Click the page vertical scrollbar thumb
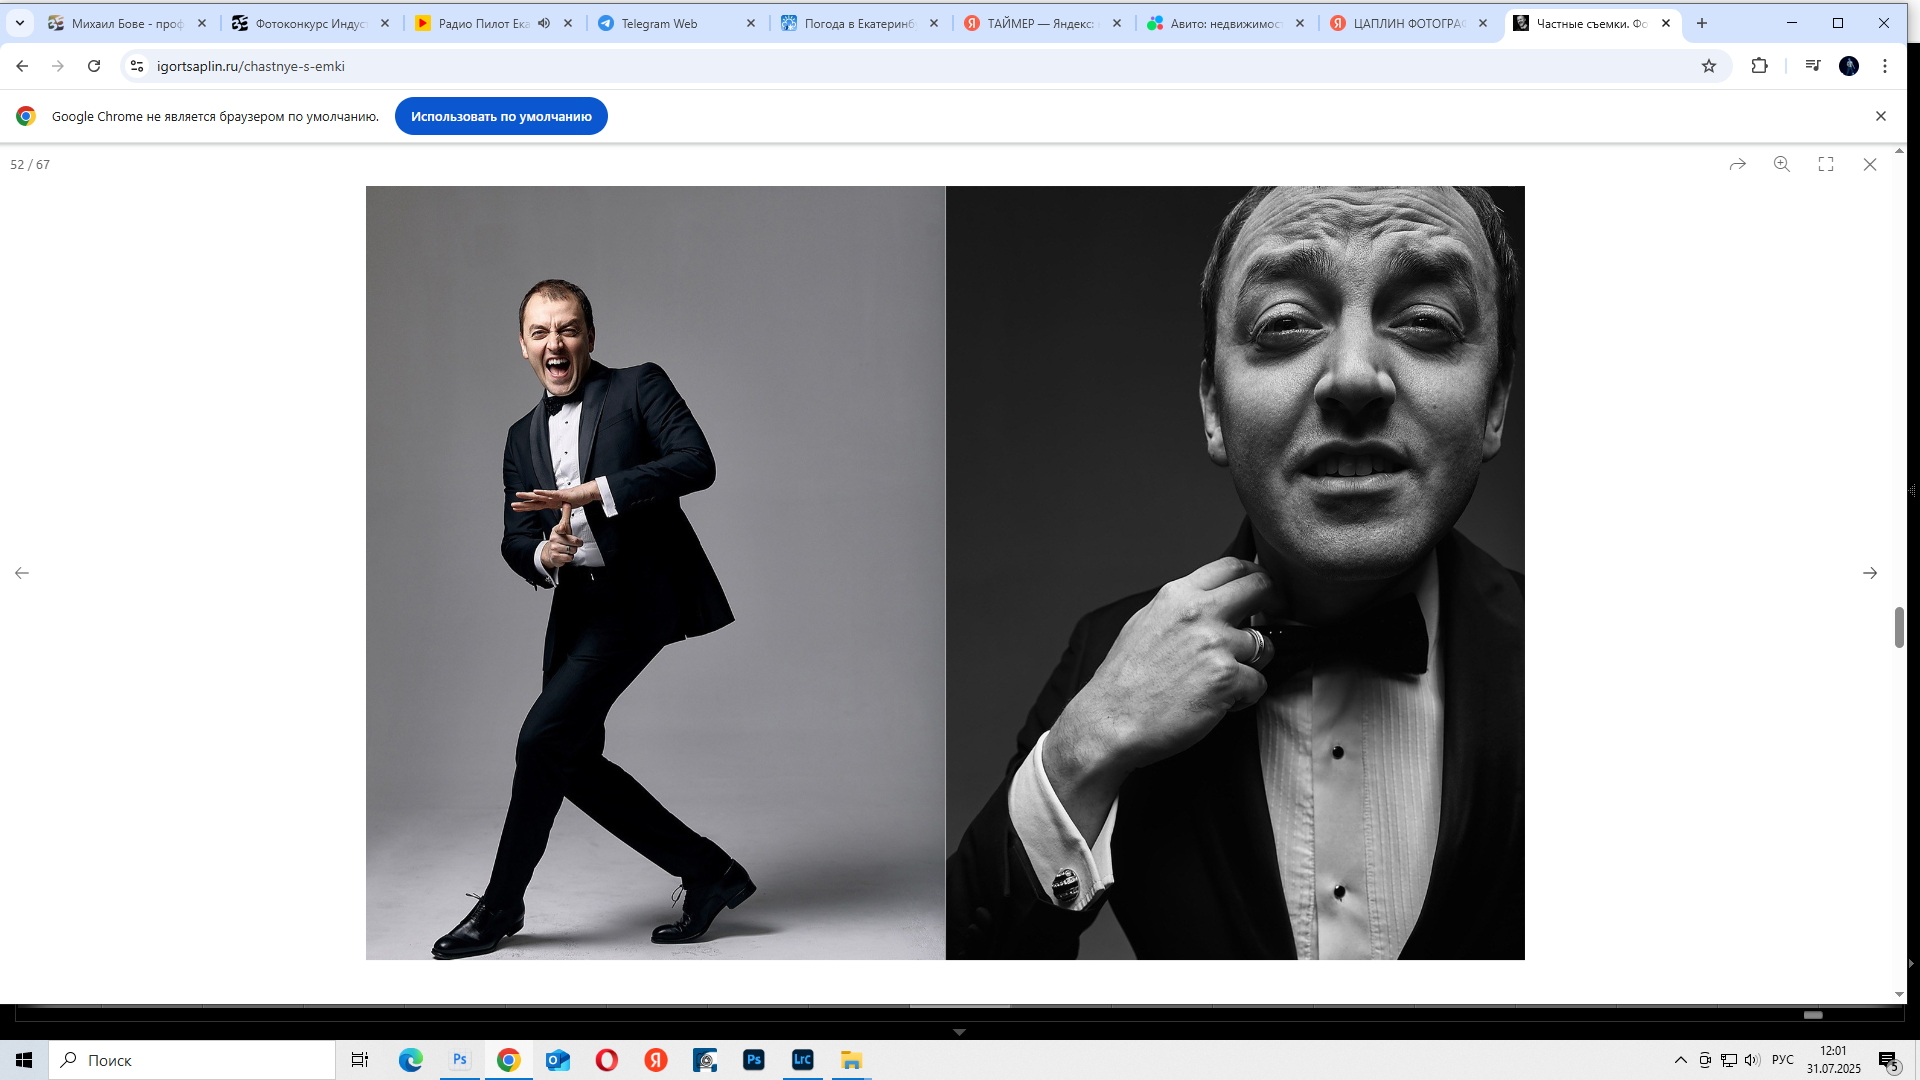The width and height of the screenshot is (1920, 1080). pos(1899,627)
